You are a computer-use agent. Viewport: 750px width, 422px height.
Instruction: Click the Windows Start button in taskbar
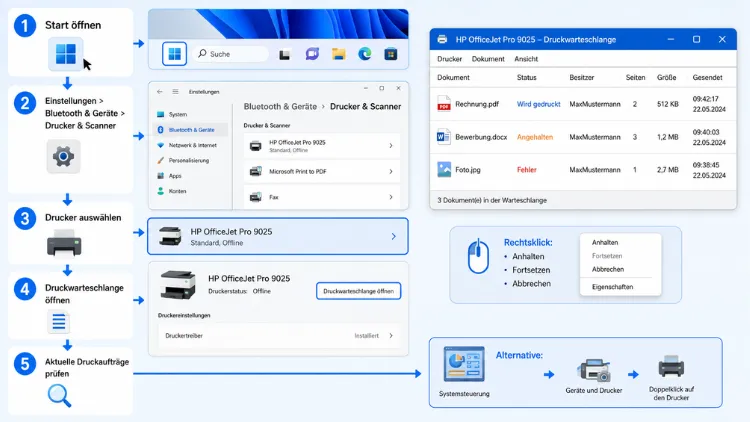pos(174,54)
